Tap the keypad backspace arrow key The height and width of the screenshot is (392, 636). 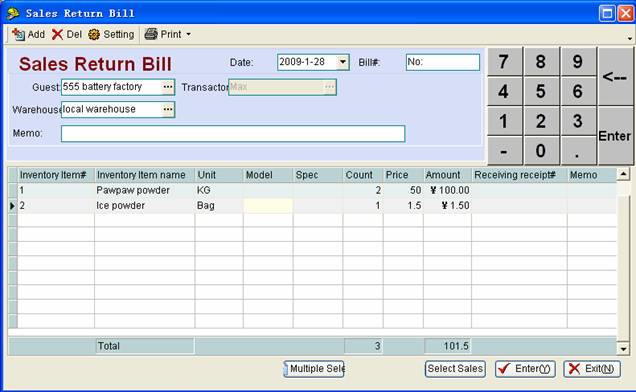[x=615, y=76]
